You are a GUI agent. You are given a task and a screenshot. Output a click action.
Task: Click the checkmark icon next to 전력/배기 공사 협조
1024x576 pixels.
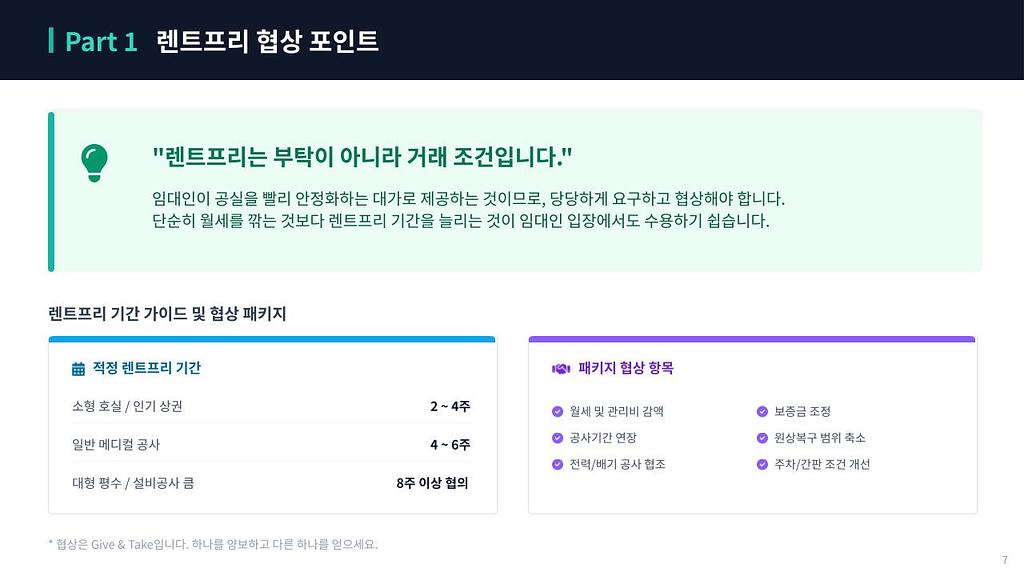[558, 464]
